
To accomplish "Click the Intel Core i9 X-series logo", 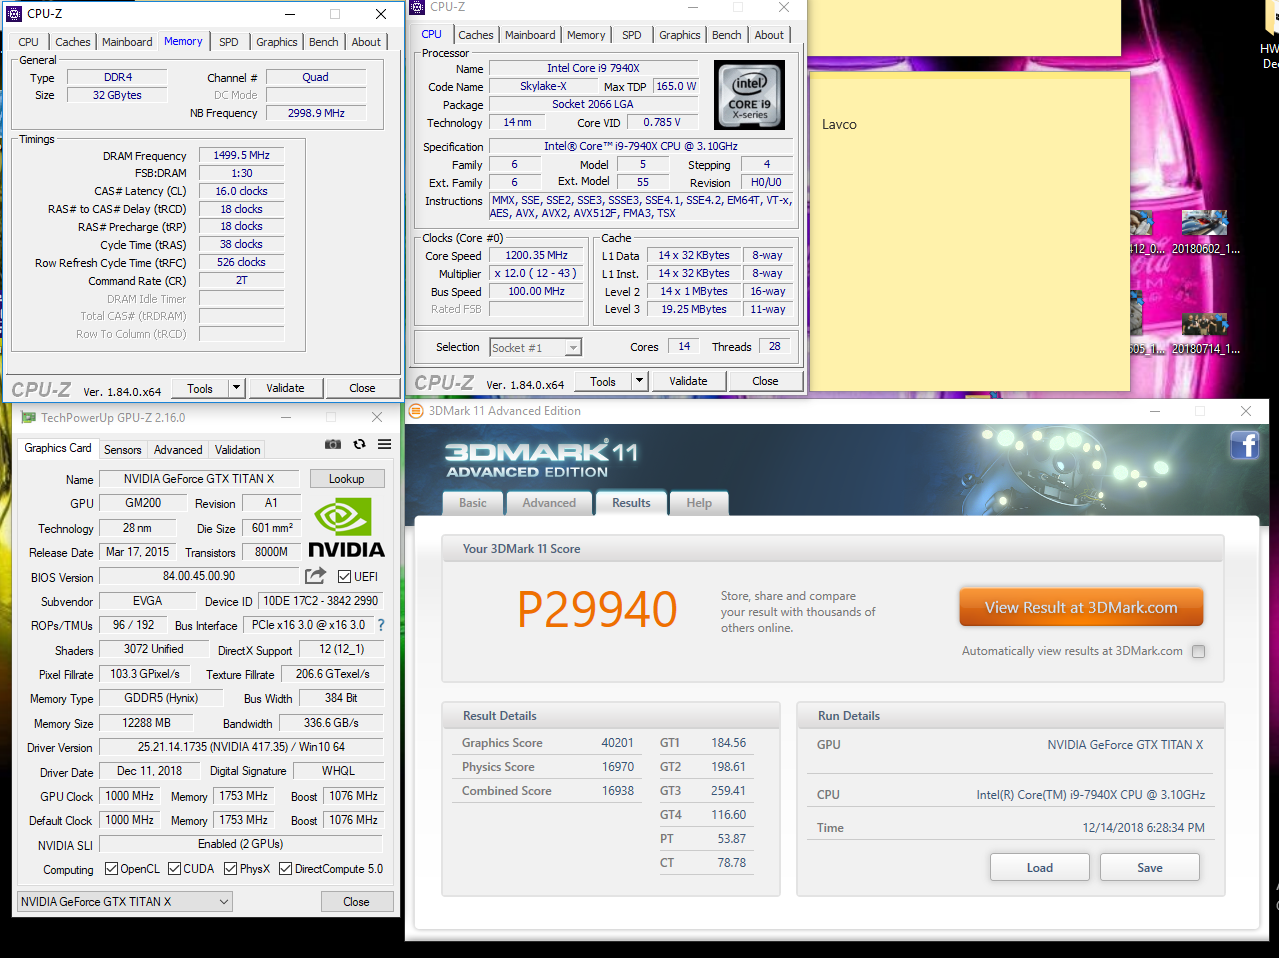I will click(749, 95).
